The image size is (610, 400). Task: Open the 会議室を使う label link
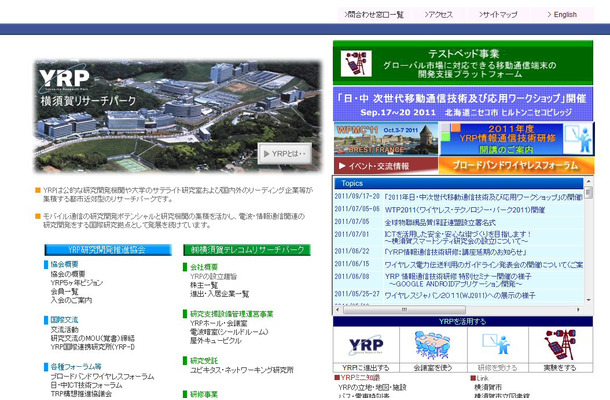[433, 368]
